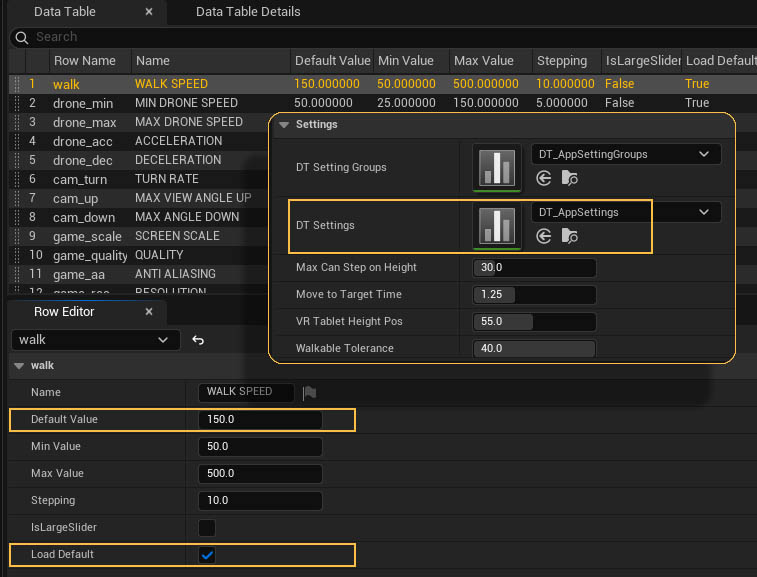Click the DT Setting Groups asset thumbnail
This screenshot has width=757, height=577.
(497, 168)
